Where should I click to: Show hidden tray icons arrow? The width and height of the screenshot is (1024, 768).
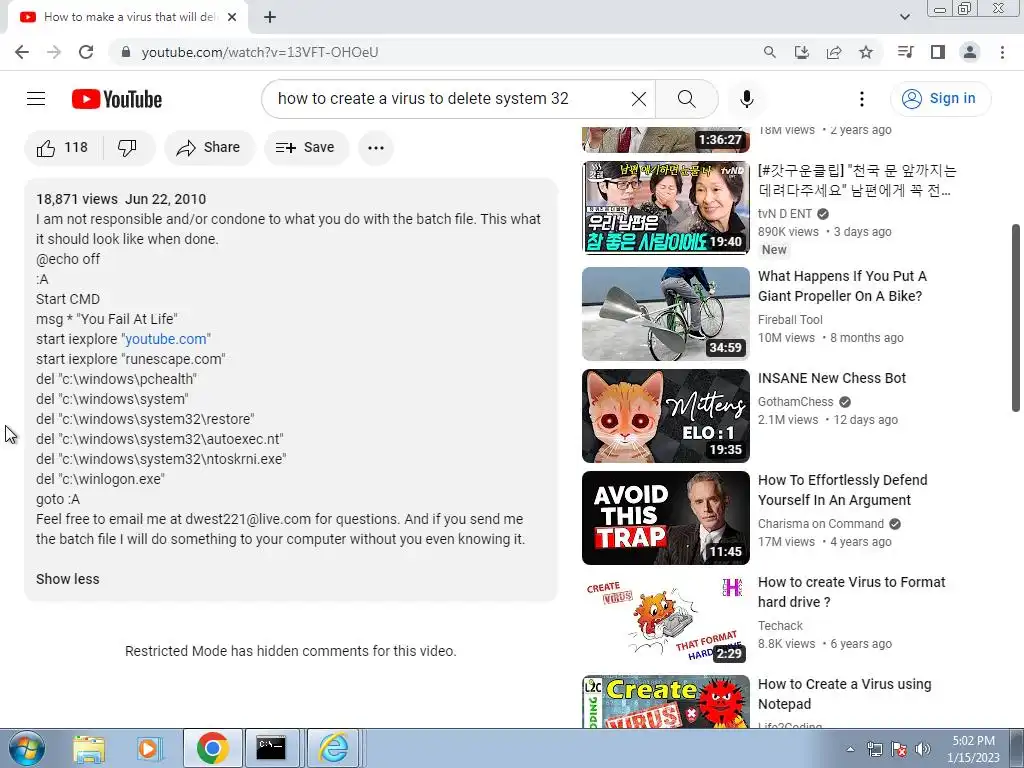[x=850, y=749]
